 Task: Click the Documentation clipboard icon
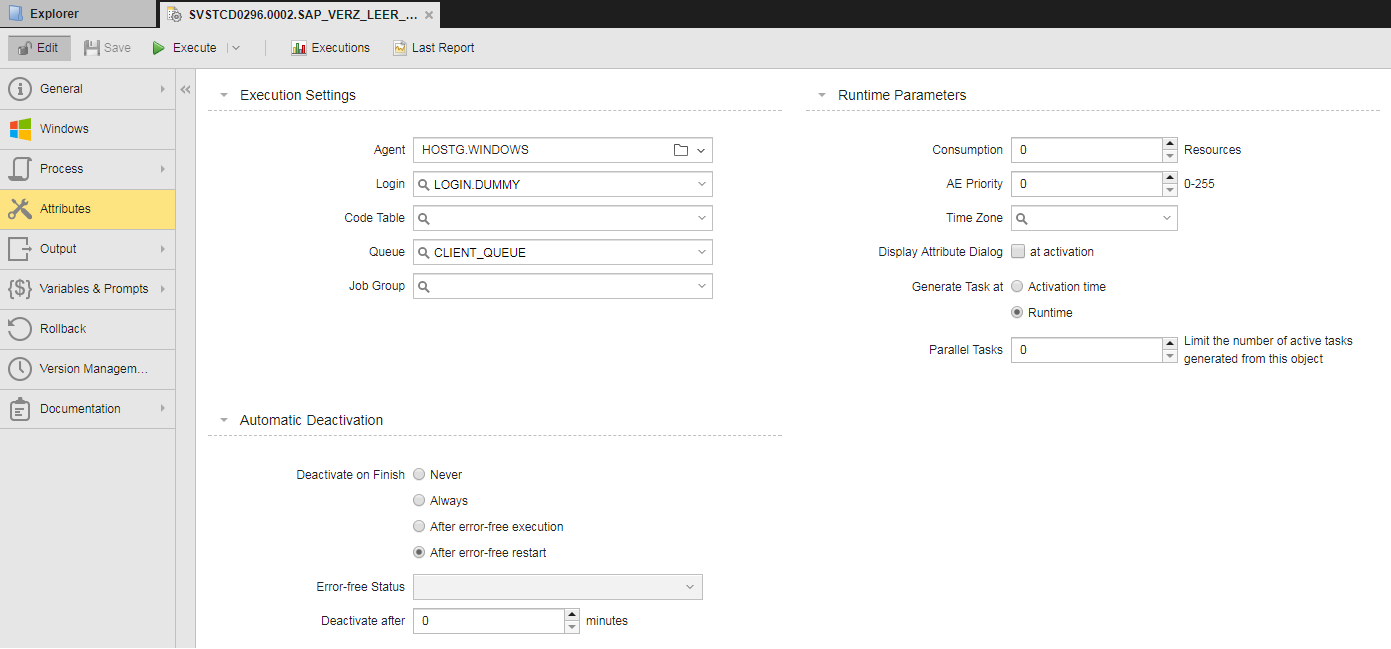pos(20,409)
